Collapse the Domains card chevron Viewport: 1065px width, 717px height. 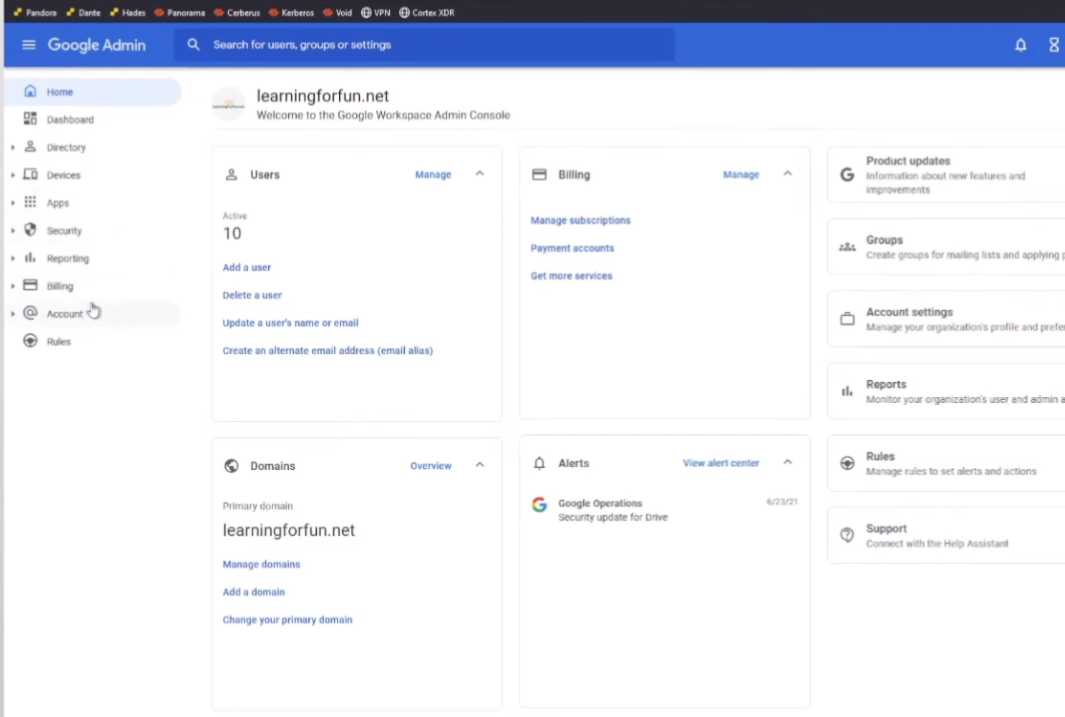[x=480, y=465]
